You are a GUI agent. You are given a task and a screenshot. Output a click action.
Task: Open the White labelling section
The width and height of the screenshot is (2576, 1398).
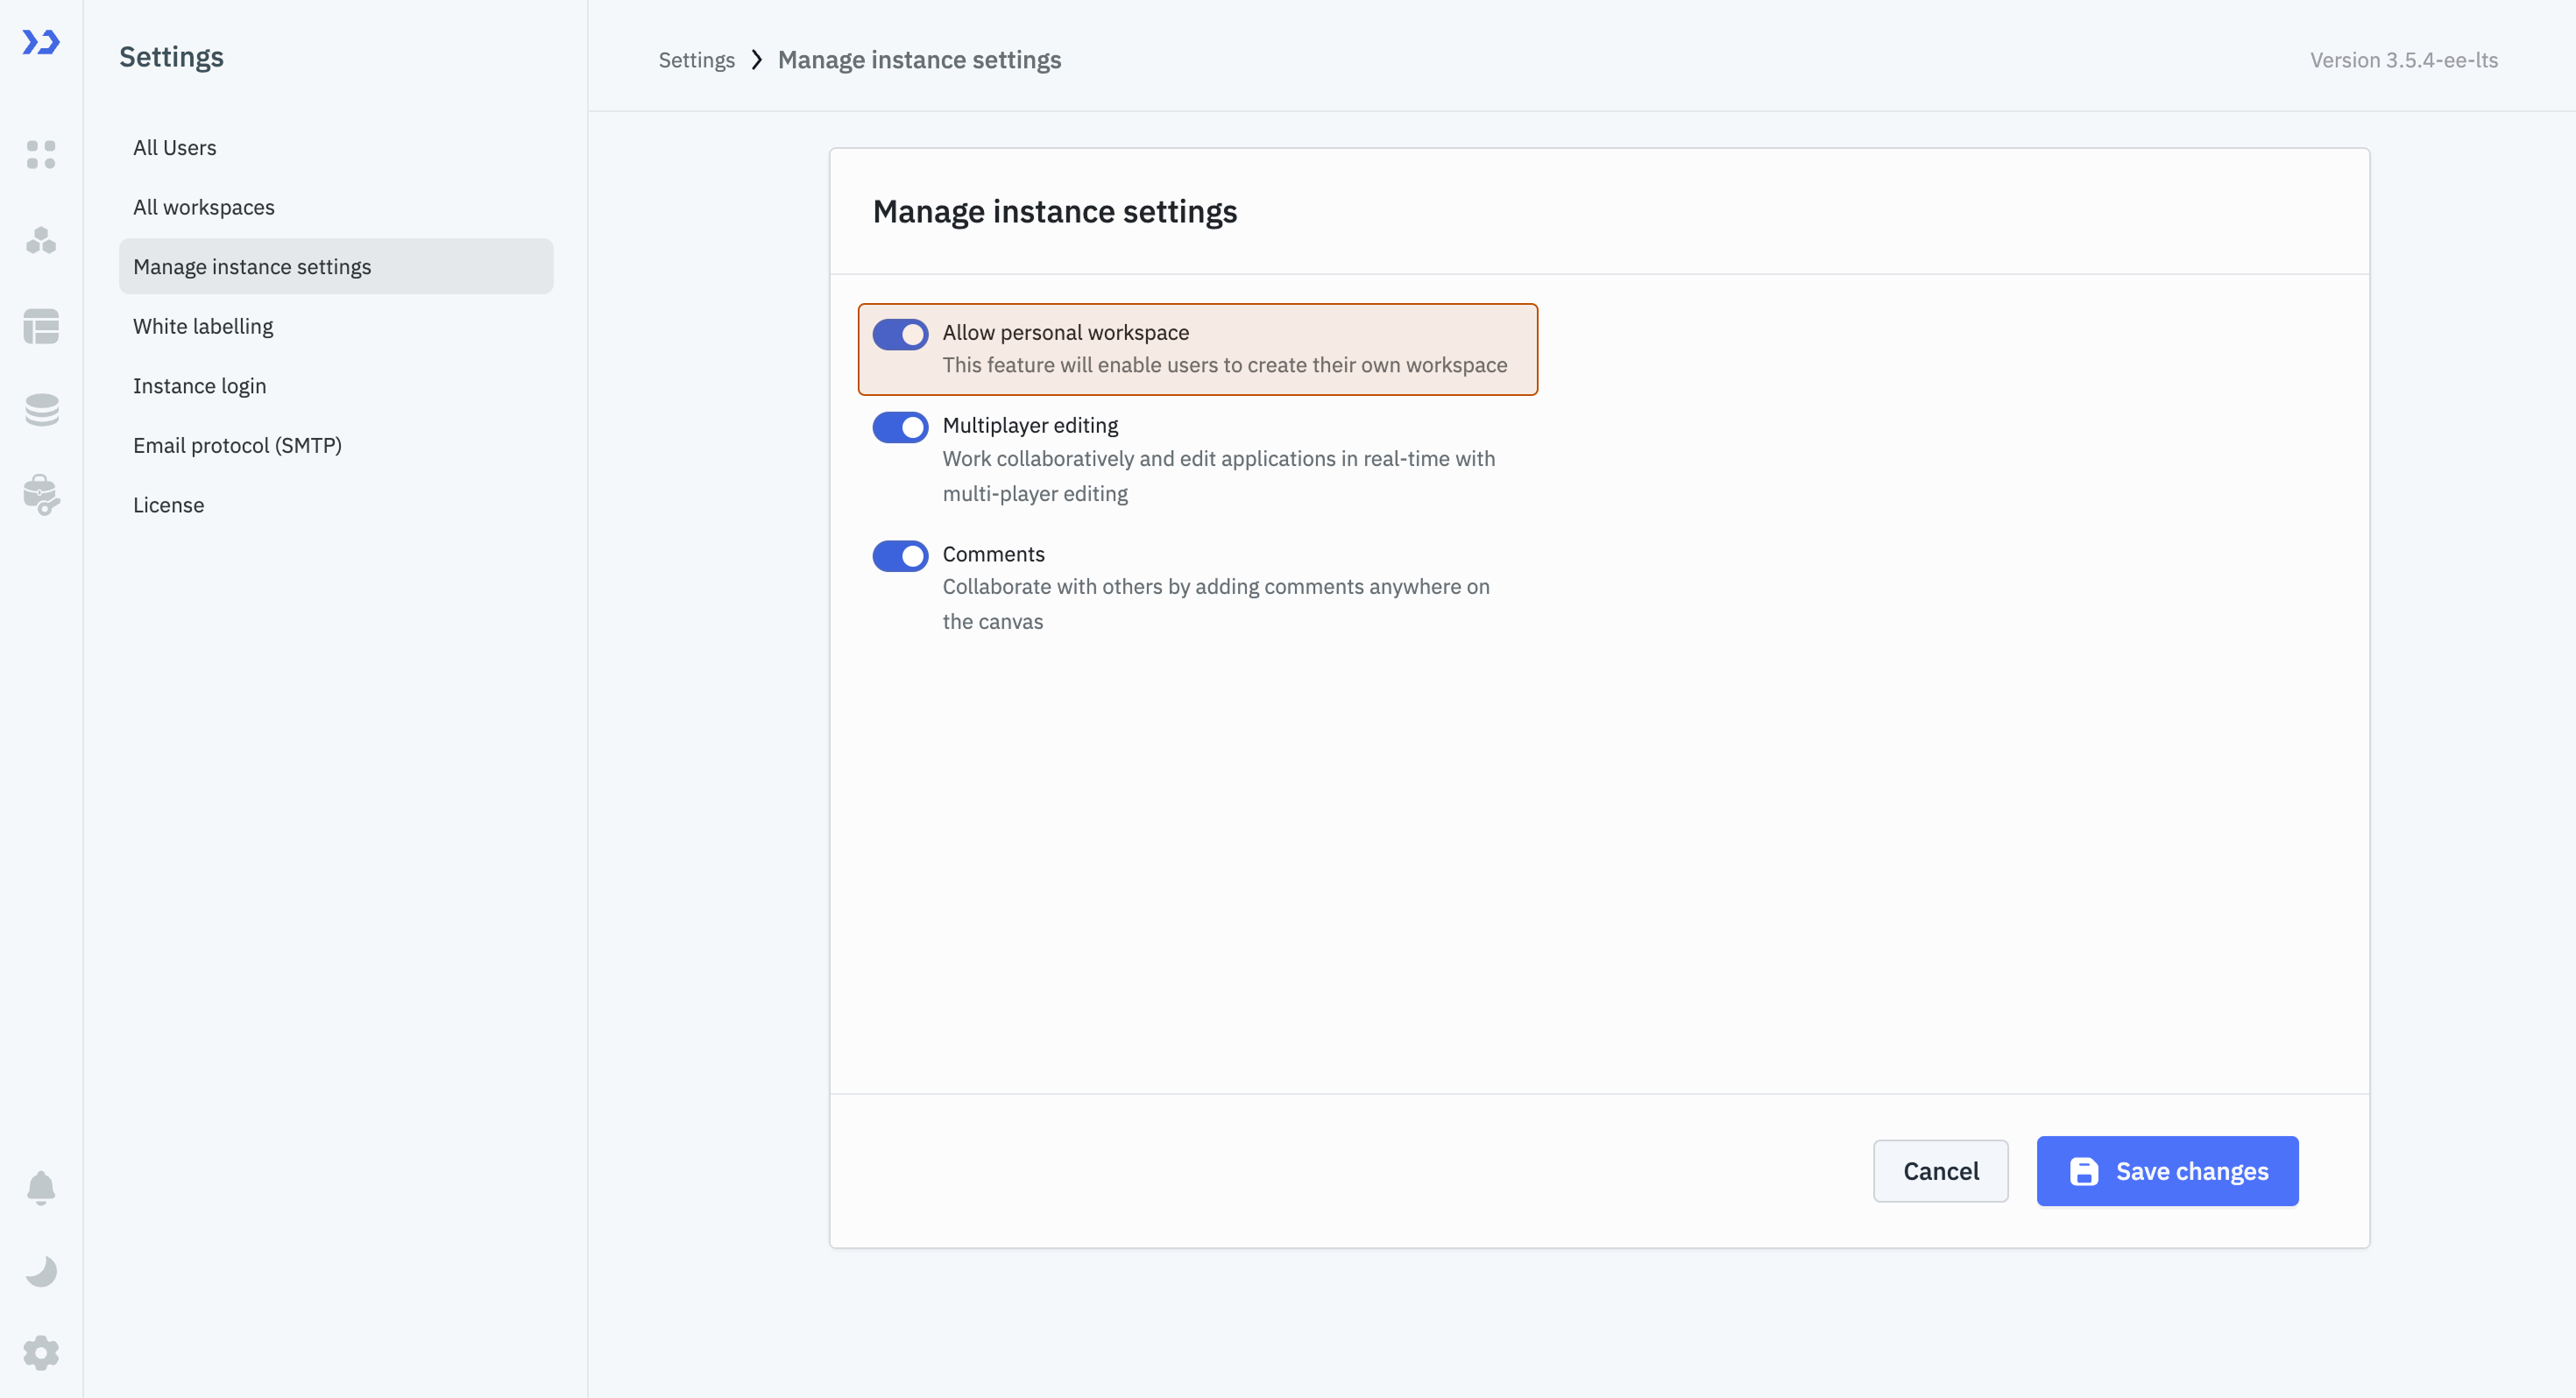coord(203,326)
